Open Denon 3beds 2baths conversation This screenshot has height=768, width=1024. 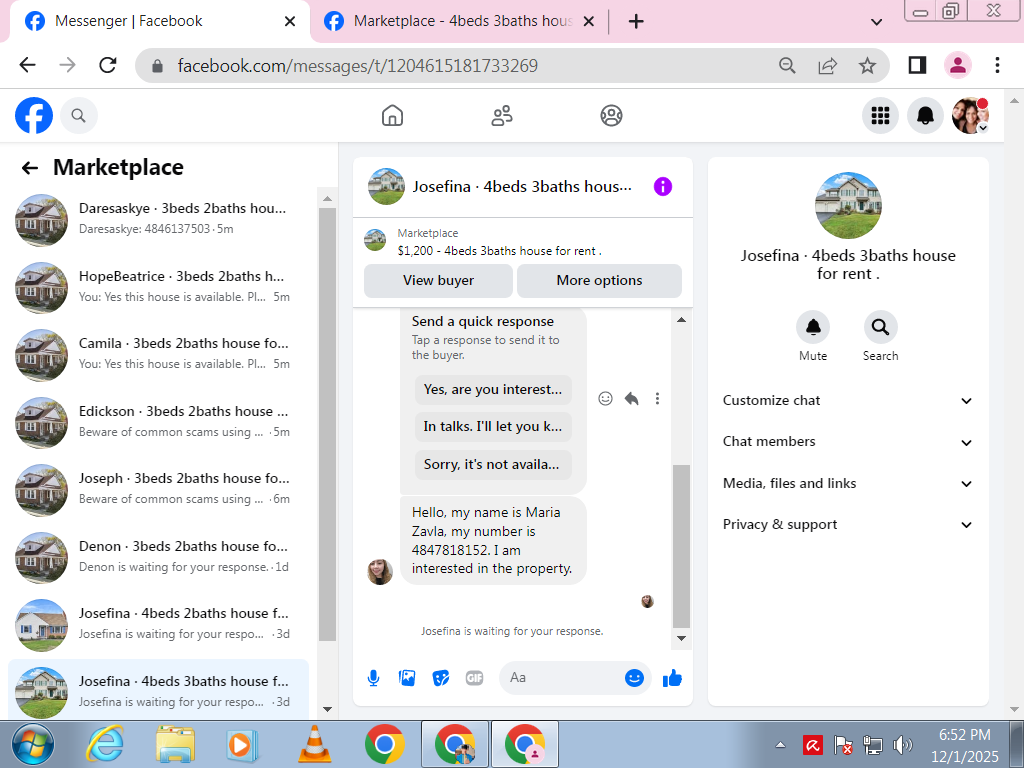[x=158, y=558]
